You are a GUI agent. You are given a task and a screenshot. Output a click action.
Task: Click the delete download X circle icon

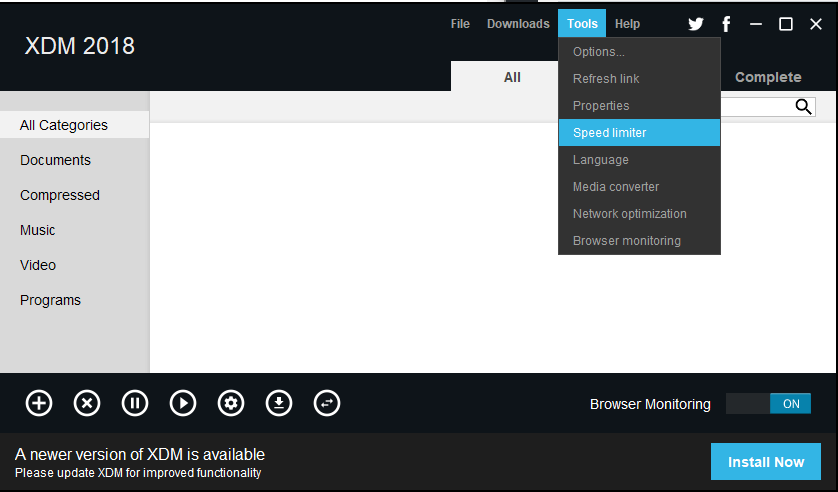pyautogui.click(x=87, y=403)
